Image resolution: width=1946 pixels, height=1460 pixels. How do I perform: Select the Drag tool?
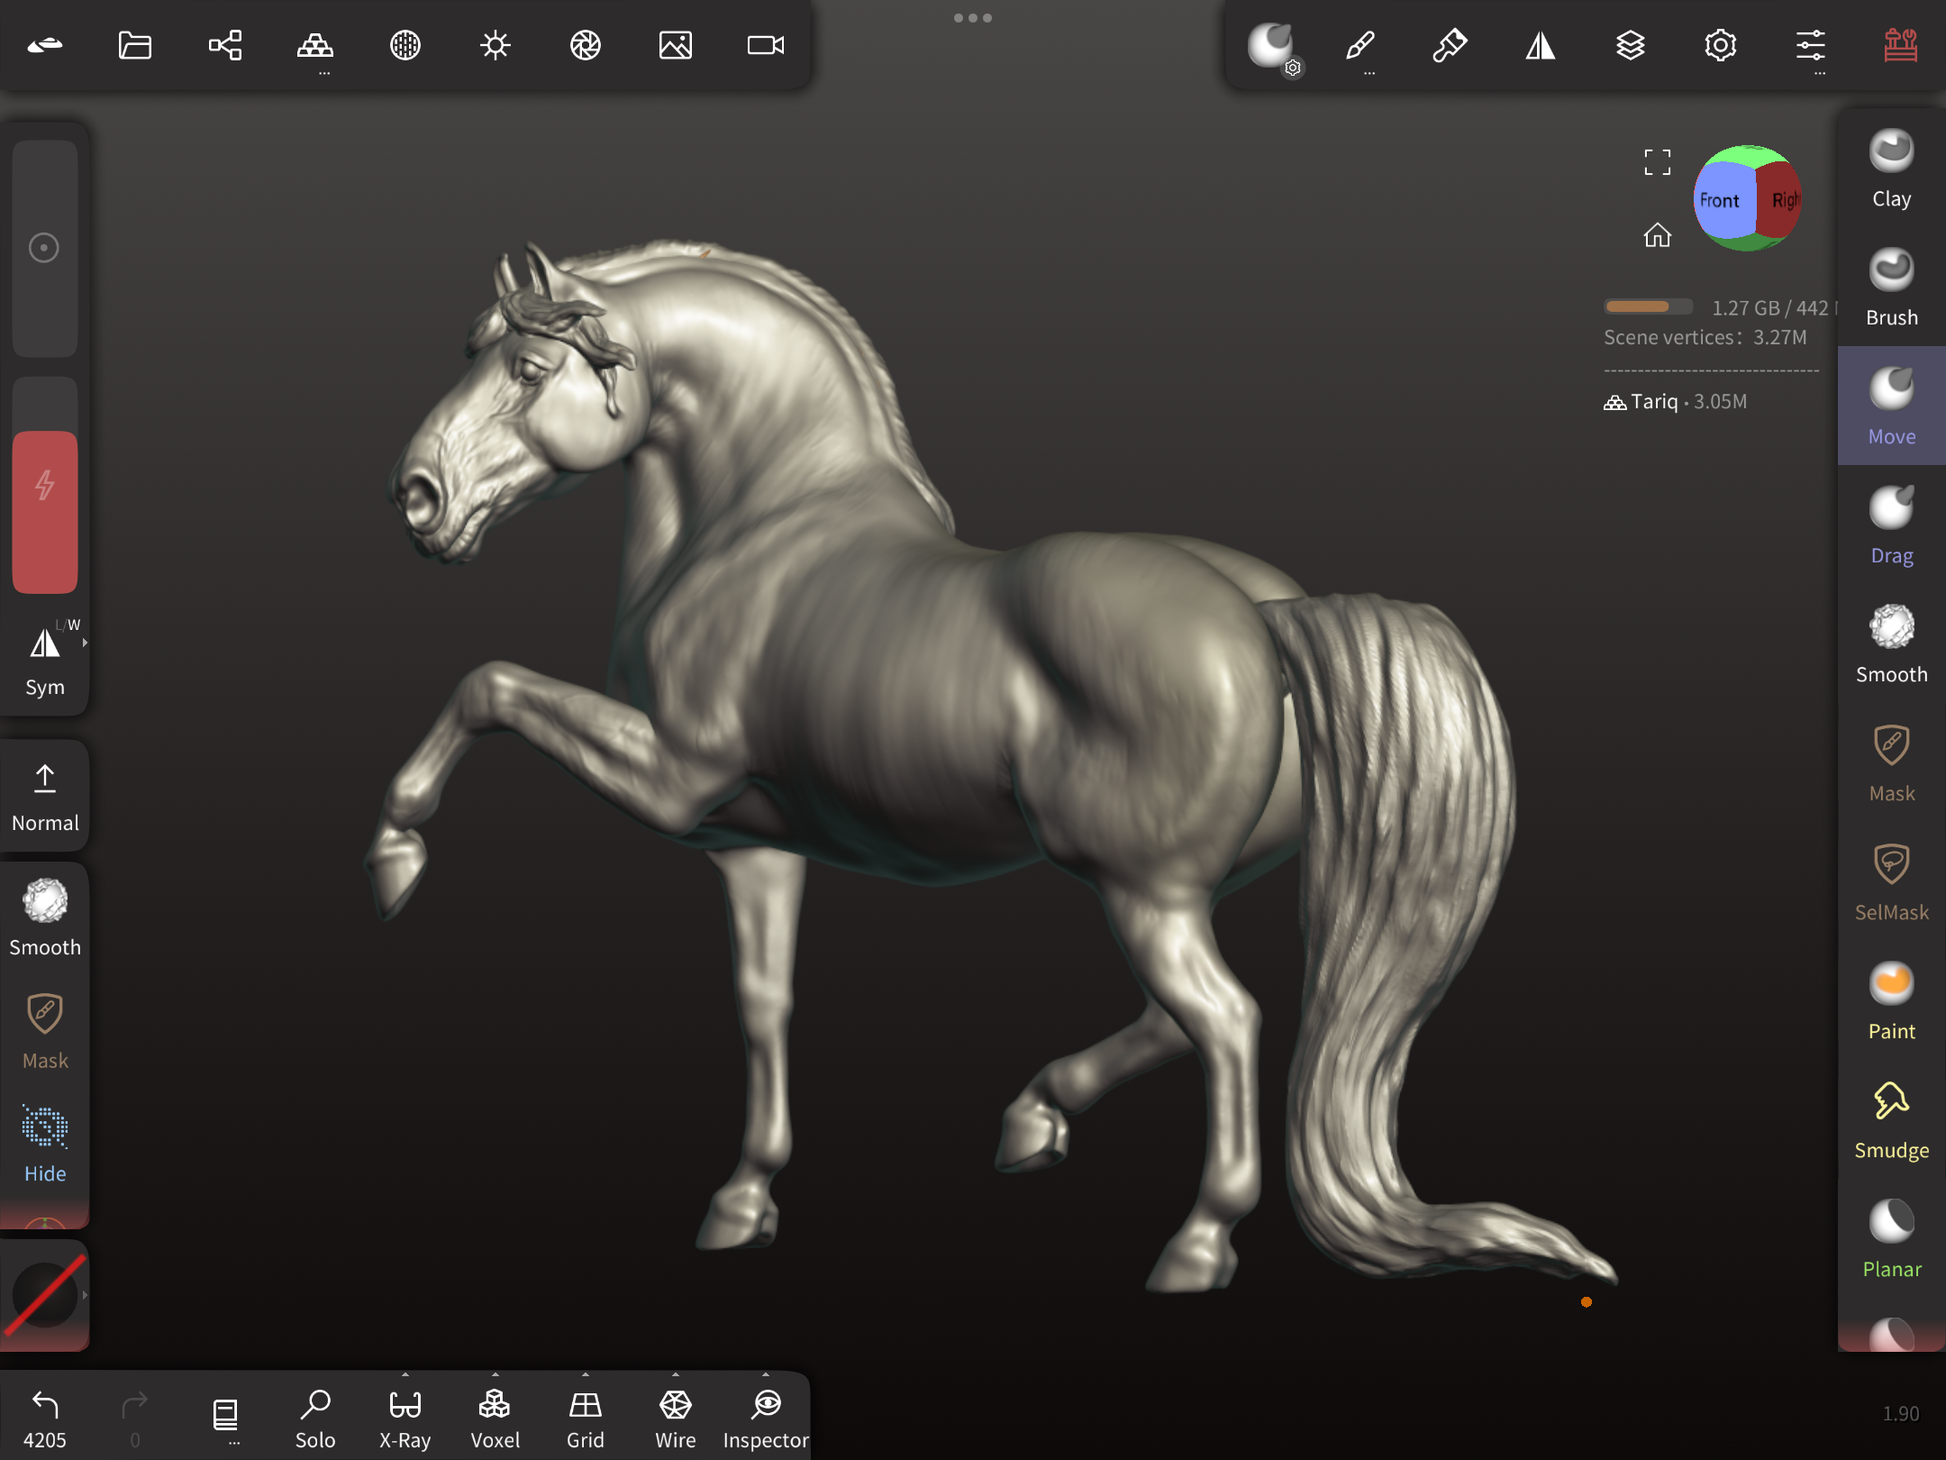[x=1890, y=526]
